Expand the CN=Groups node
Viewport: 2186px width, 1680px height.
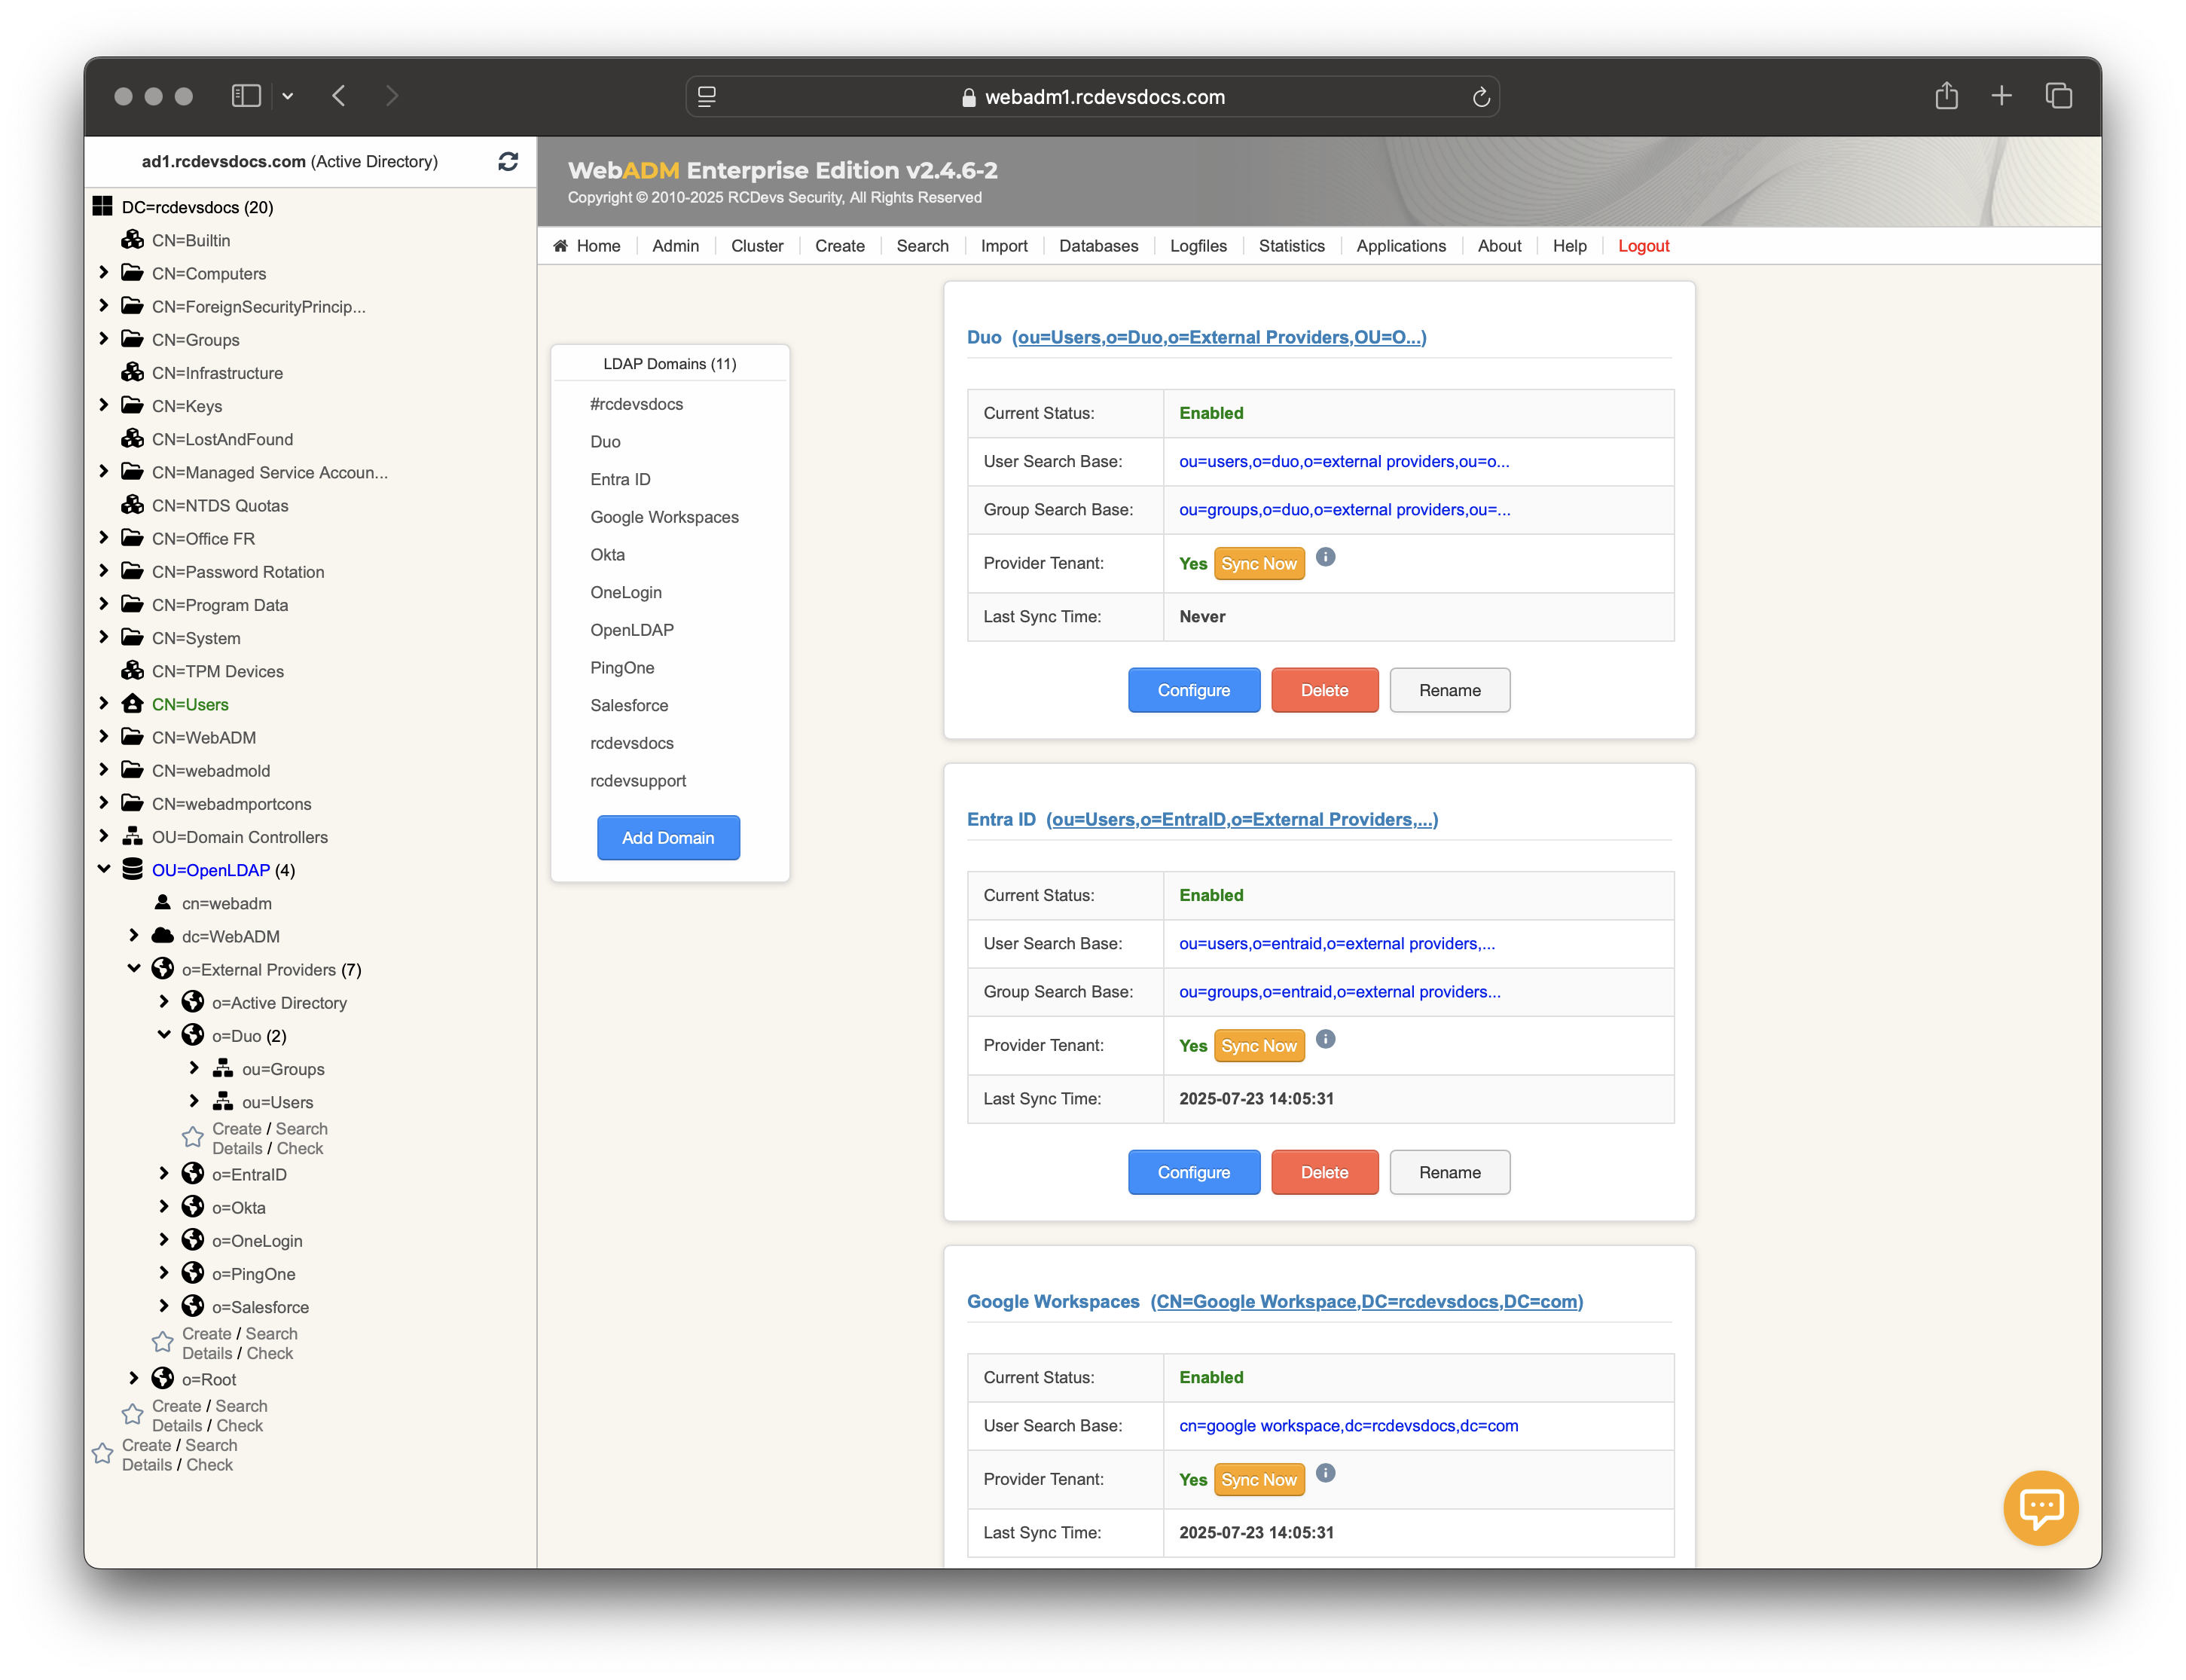click(x=104, y=338)
